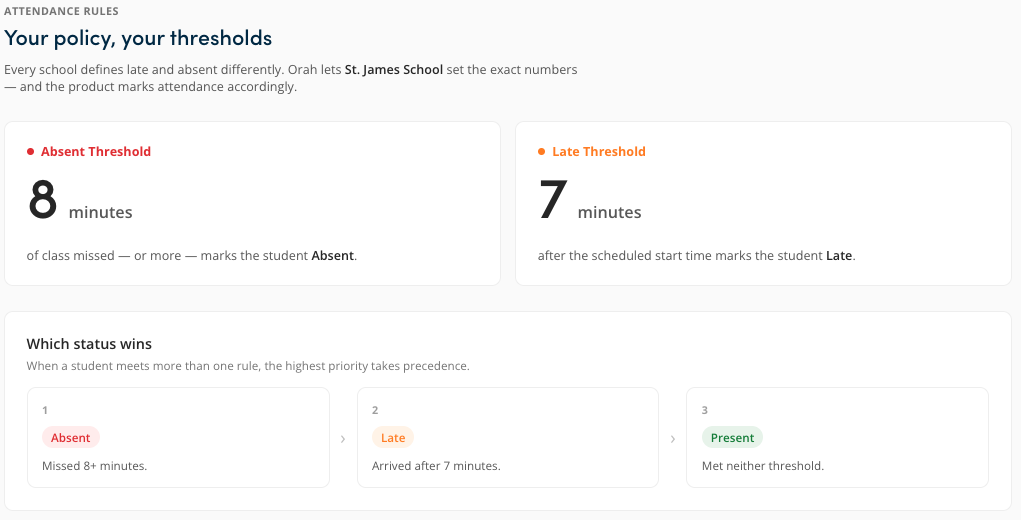Select the red Absent status badge
The height and width of the screenshot is (520, 1021).
coord(70,437)
